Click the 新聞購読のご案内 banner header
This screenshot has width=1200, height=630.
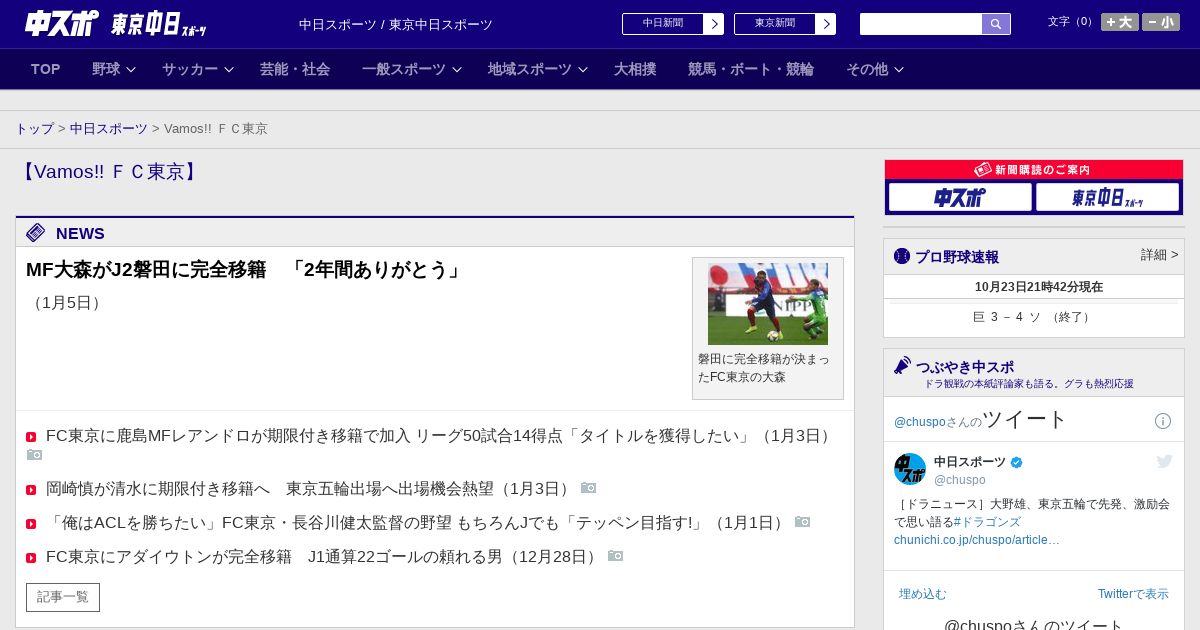[x=1034, y=170]
